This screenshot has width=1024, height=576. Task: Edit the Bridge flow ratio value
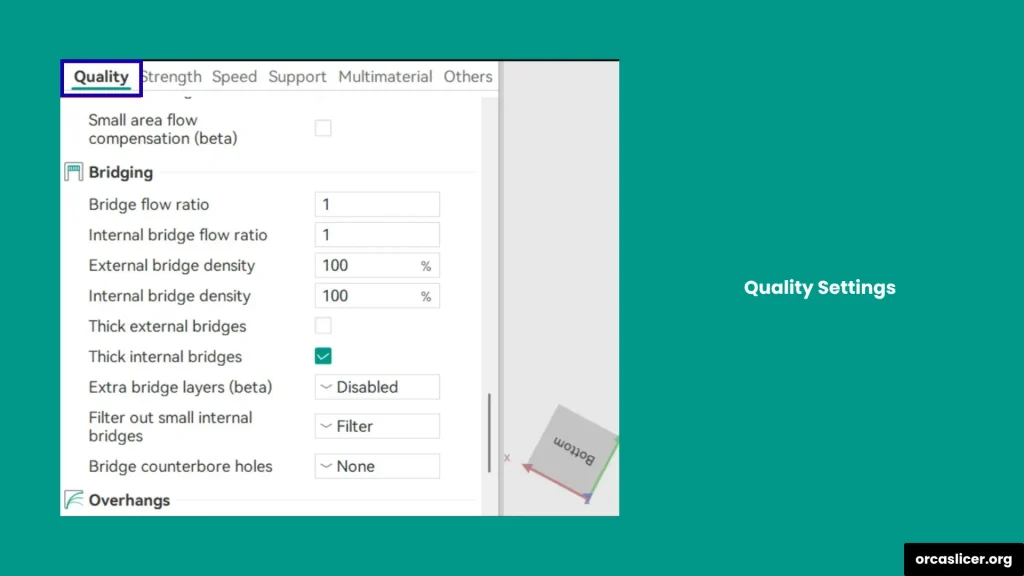point(377,204)
